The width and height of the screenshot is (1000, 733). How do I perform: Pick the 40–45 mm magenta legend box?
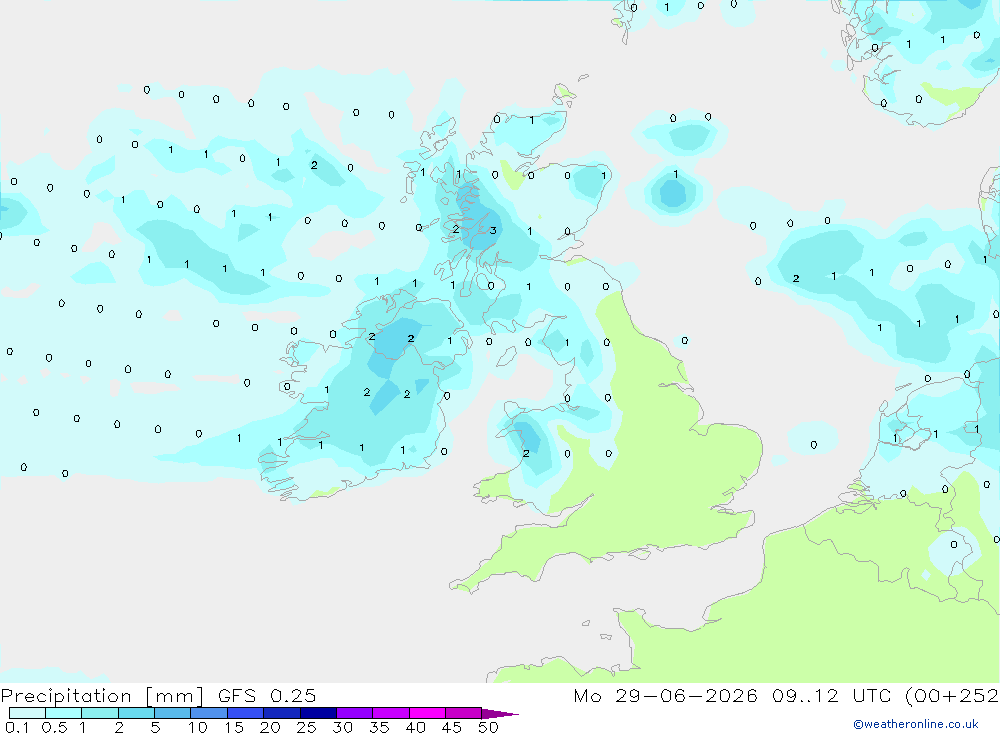coord(427,713)
